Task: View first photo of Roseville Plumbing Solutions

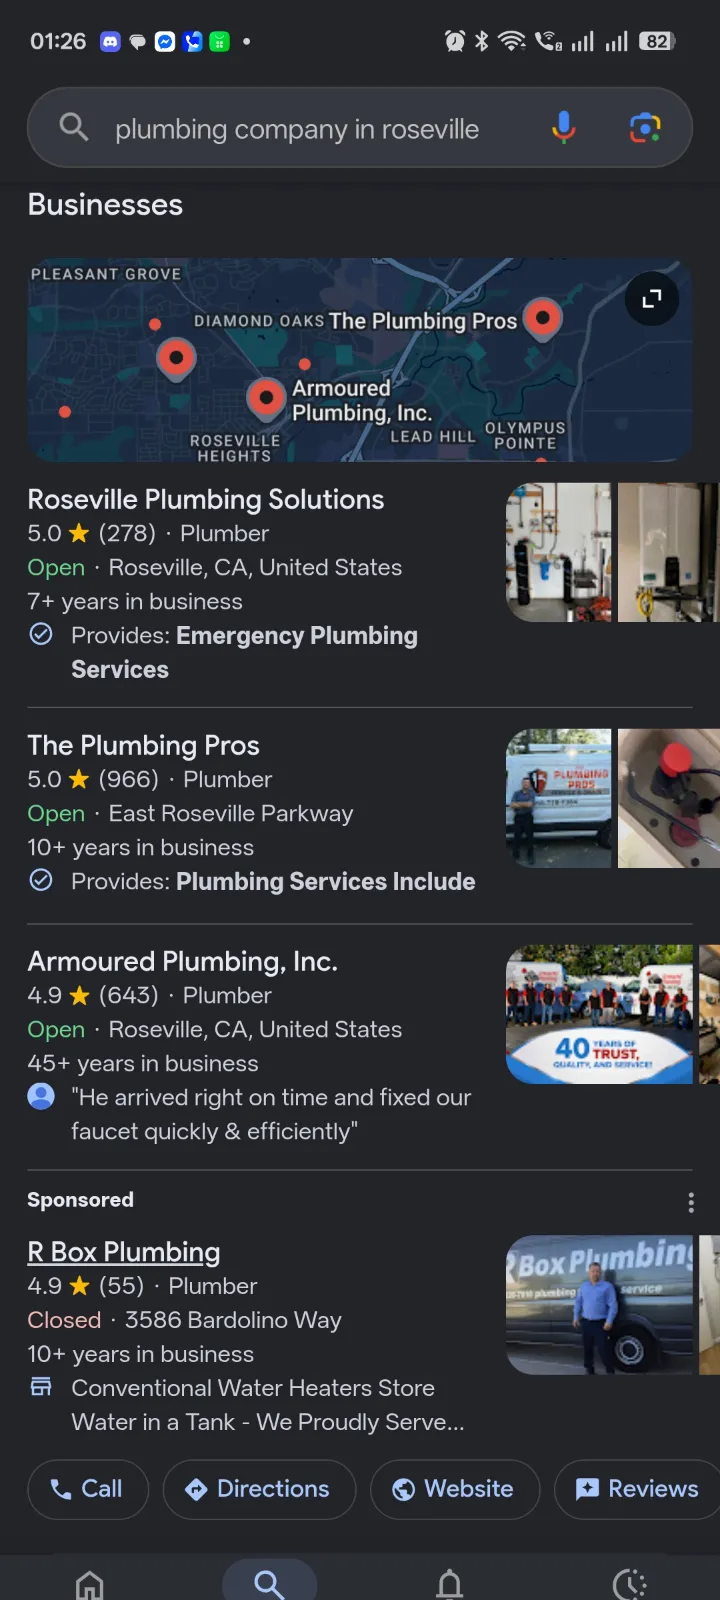Action: coord(559,552)
